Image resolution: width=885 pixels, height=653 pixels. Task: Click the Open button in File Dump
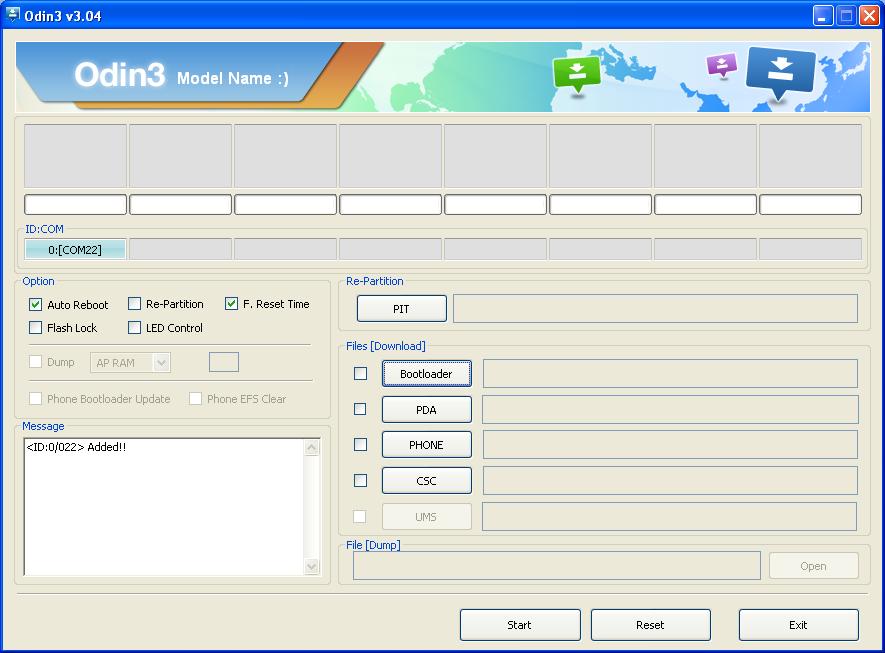point(813,566)
